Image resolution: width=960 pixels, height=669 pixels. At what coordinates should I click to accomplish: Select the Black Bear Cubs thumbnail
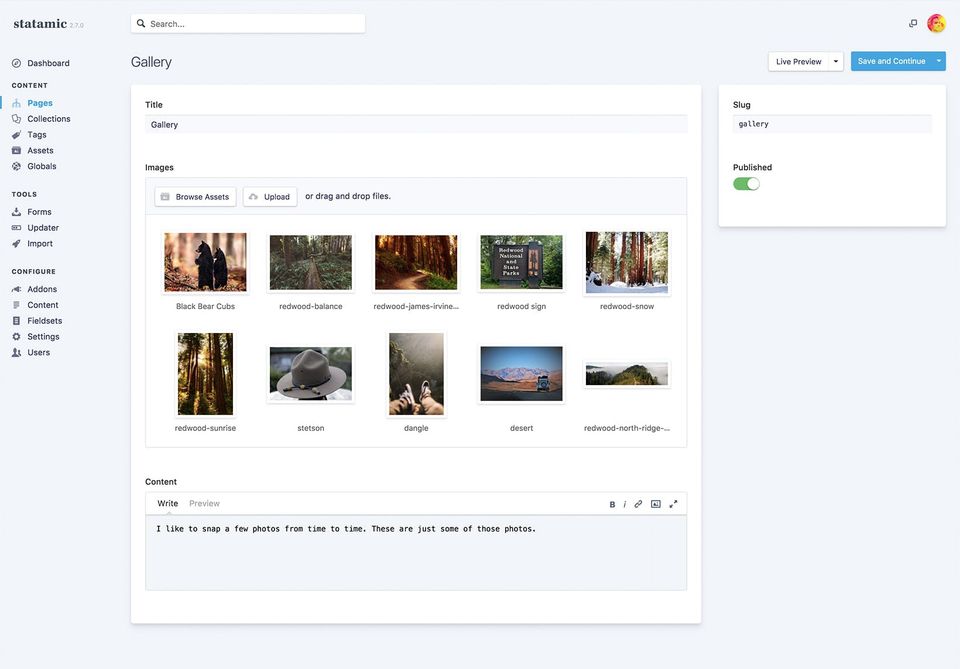(x=205, y=262)
